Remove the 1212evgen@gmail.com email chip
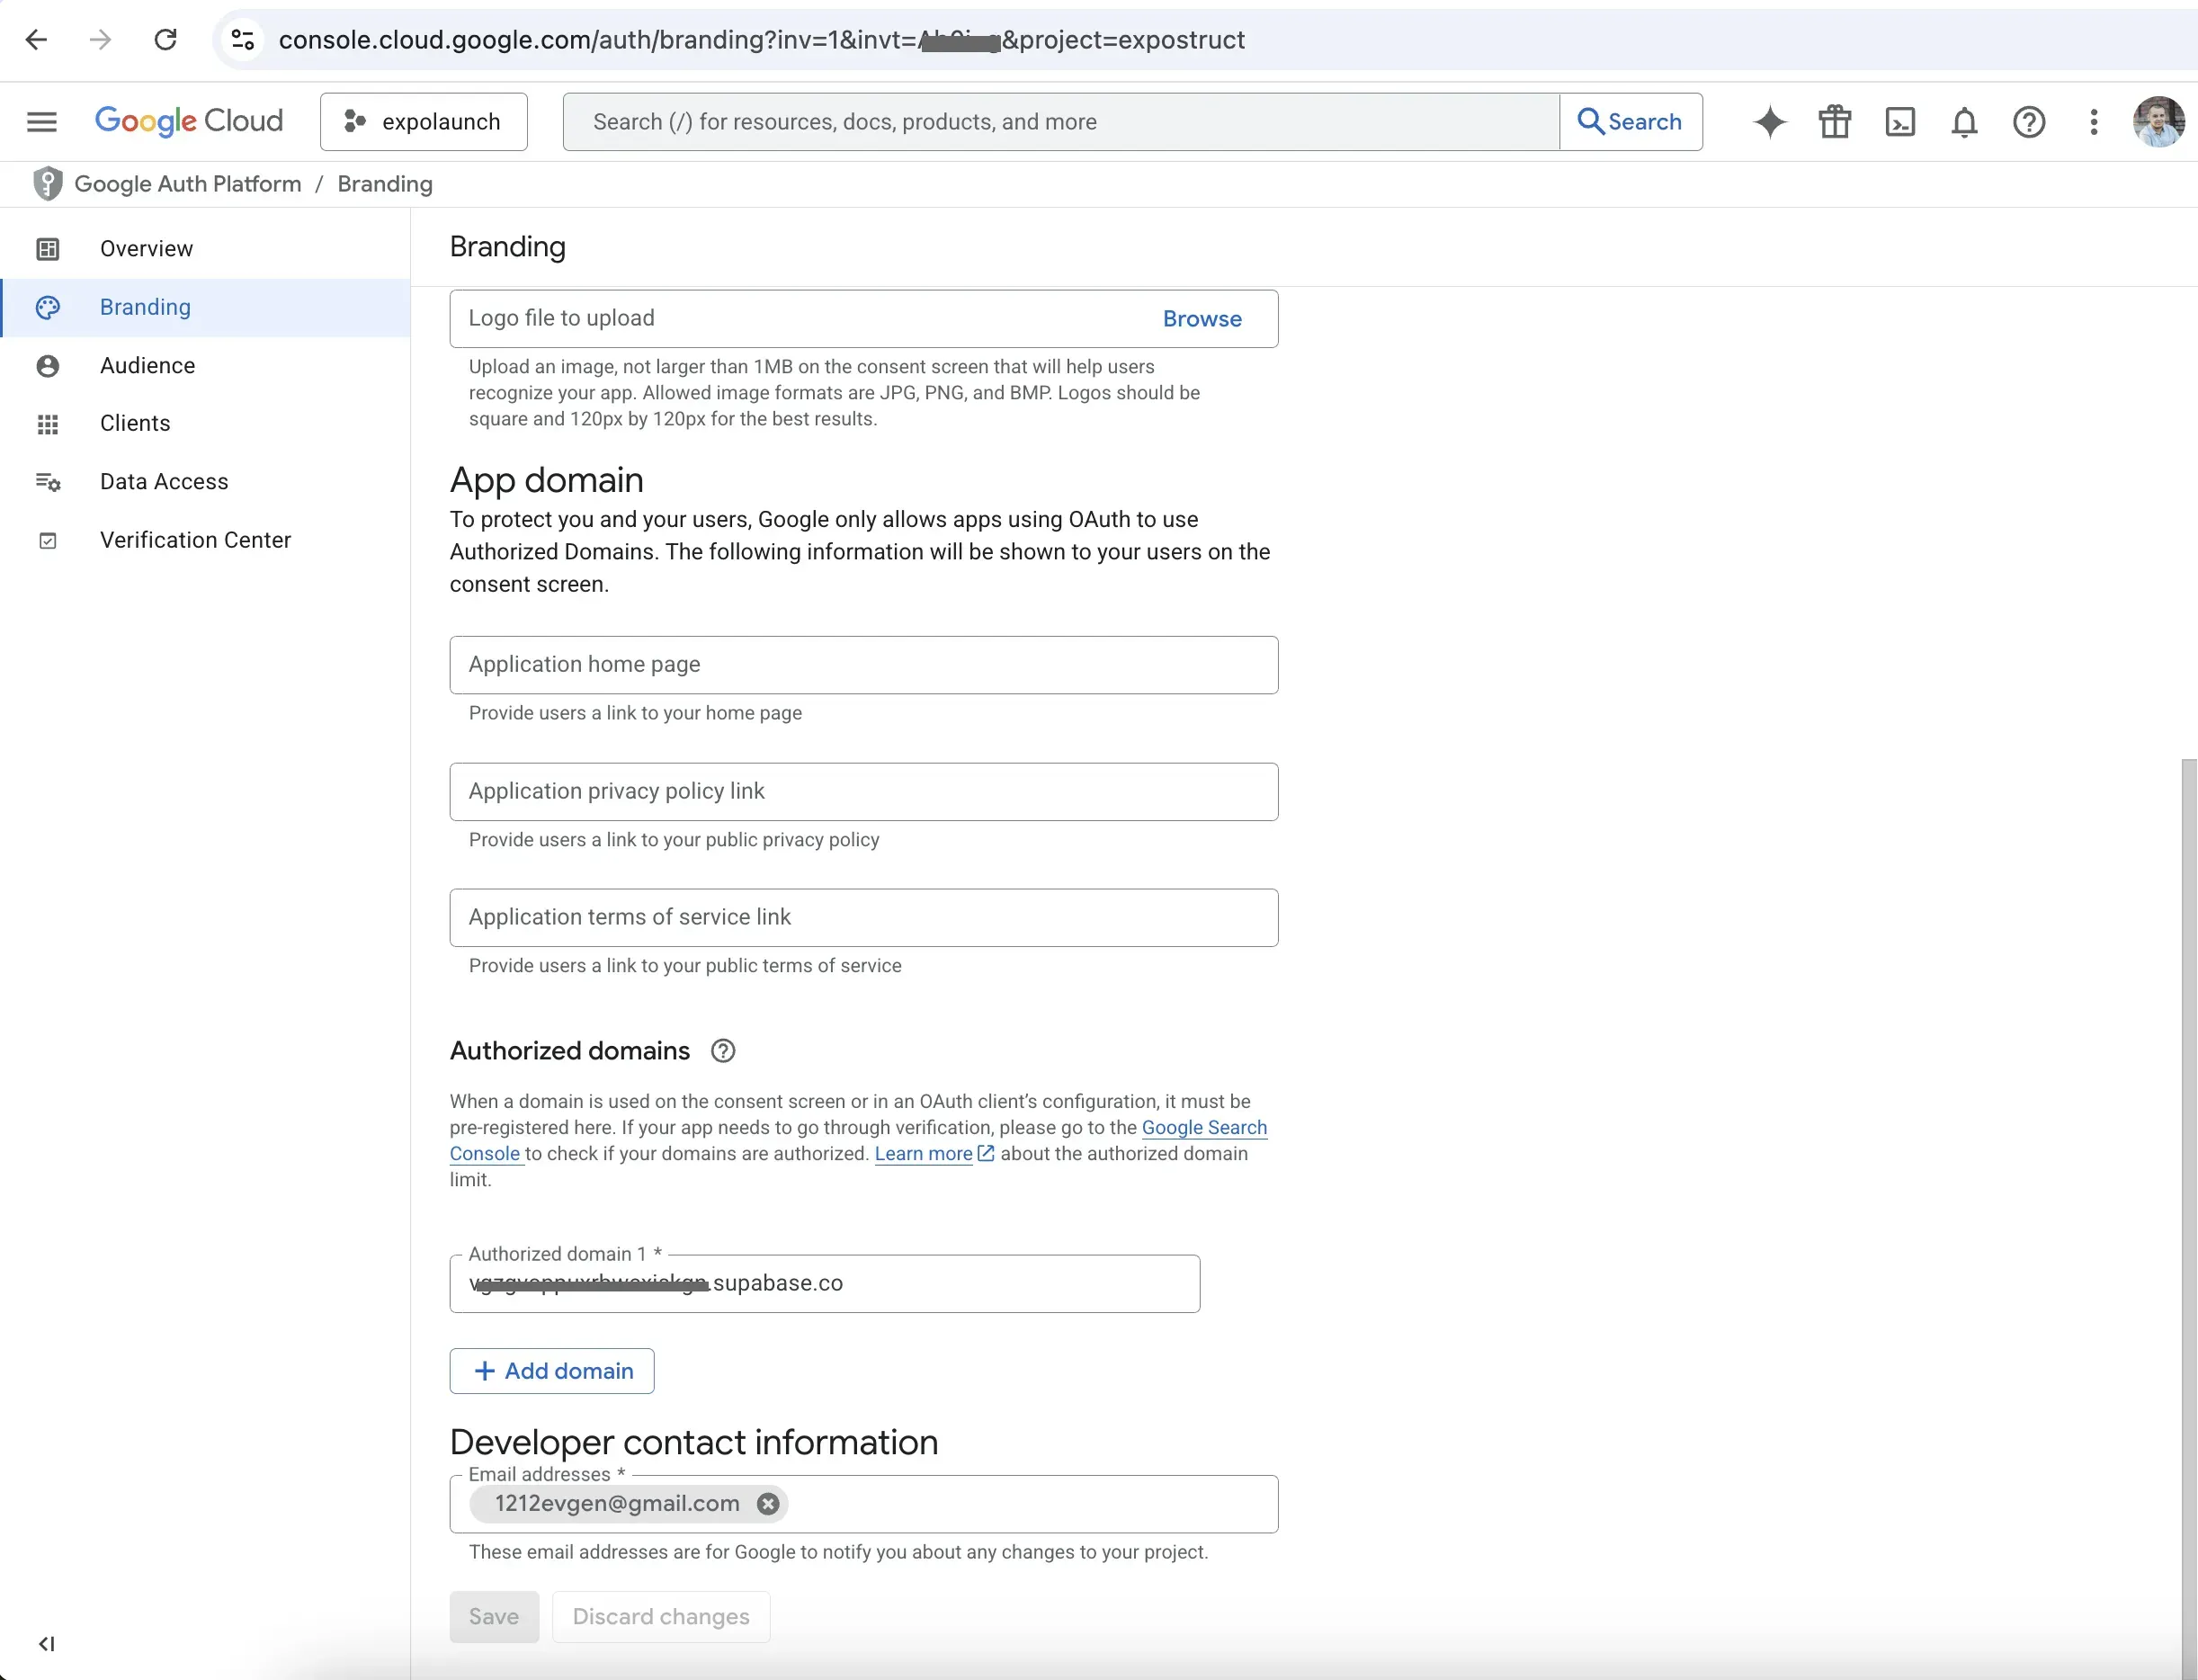Image resolution: width=2198 pixels, height=1680 pixels. pyautogui.click(x=768, y=1504)
